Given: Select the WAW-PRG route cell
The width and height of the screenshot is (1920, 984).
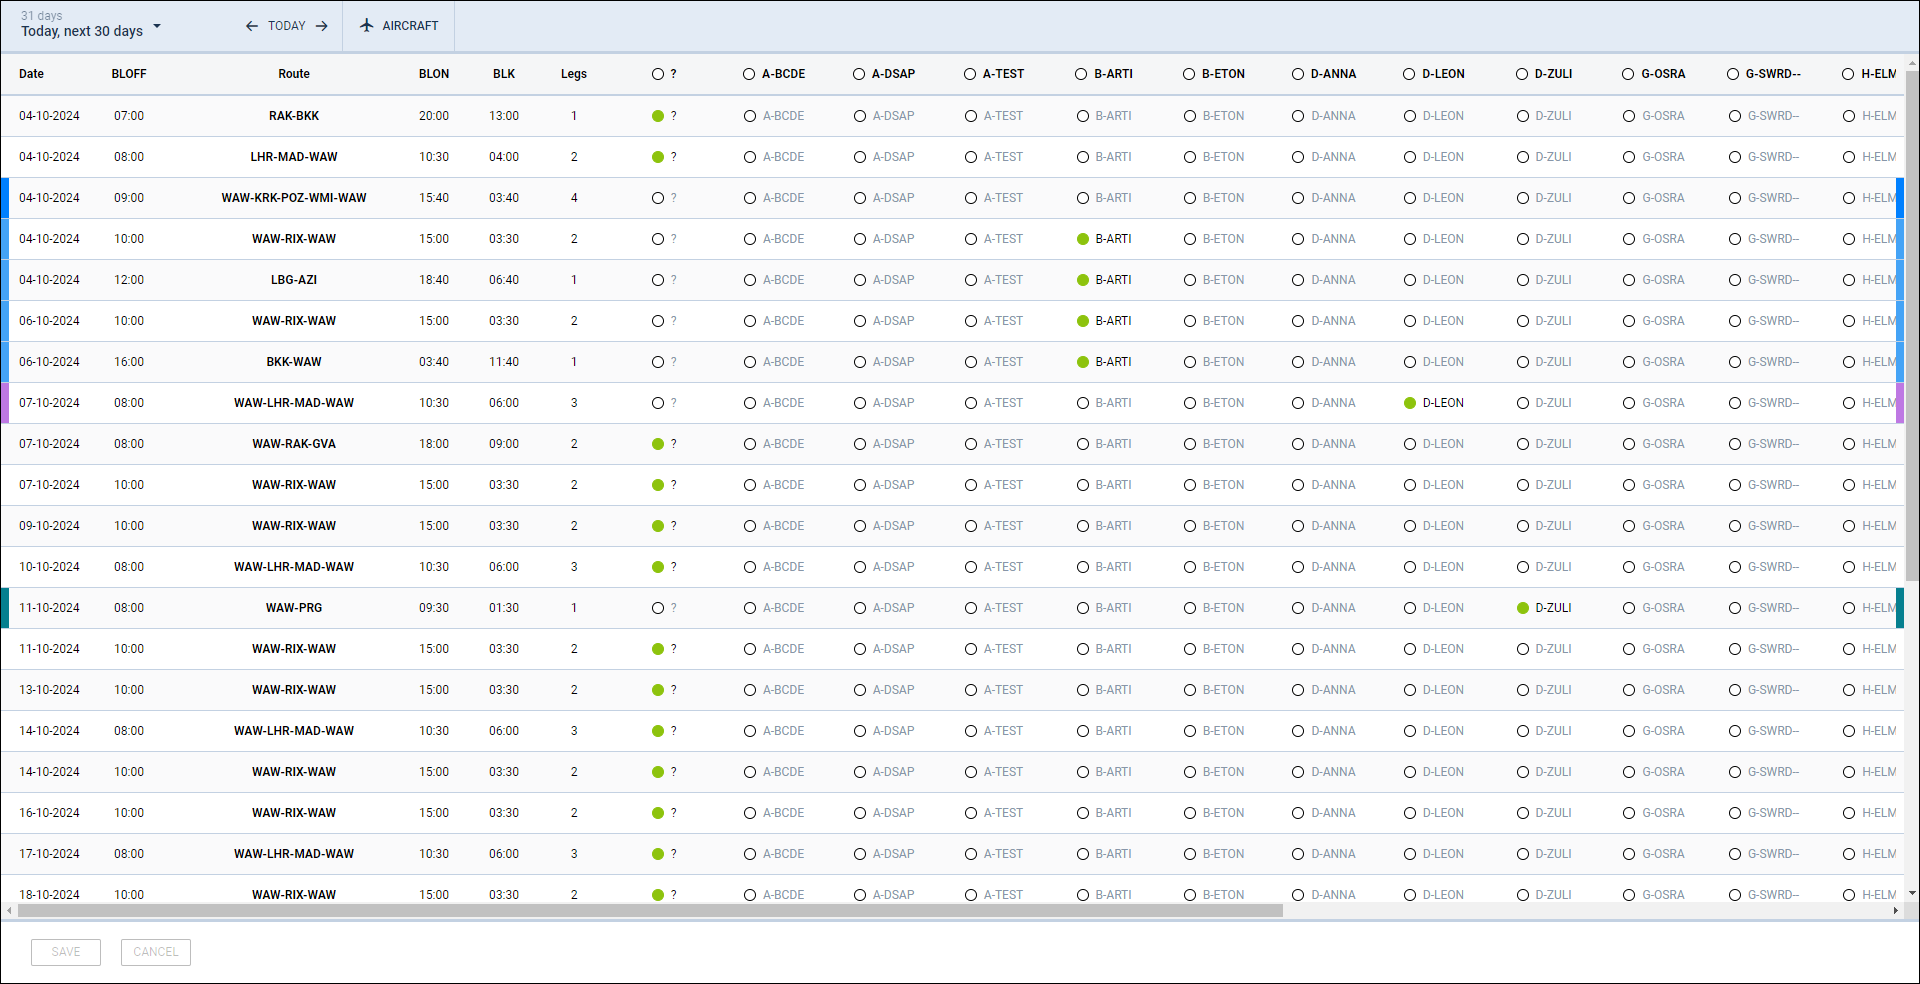Looking at the screenshot, I should [294, 608].
